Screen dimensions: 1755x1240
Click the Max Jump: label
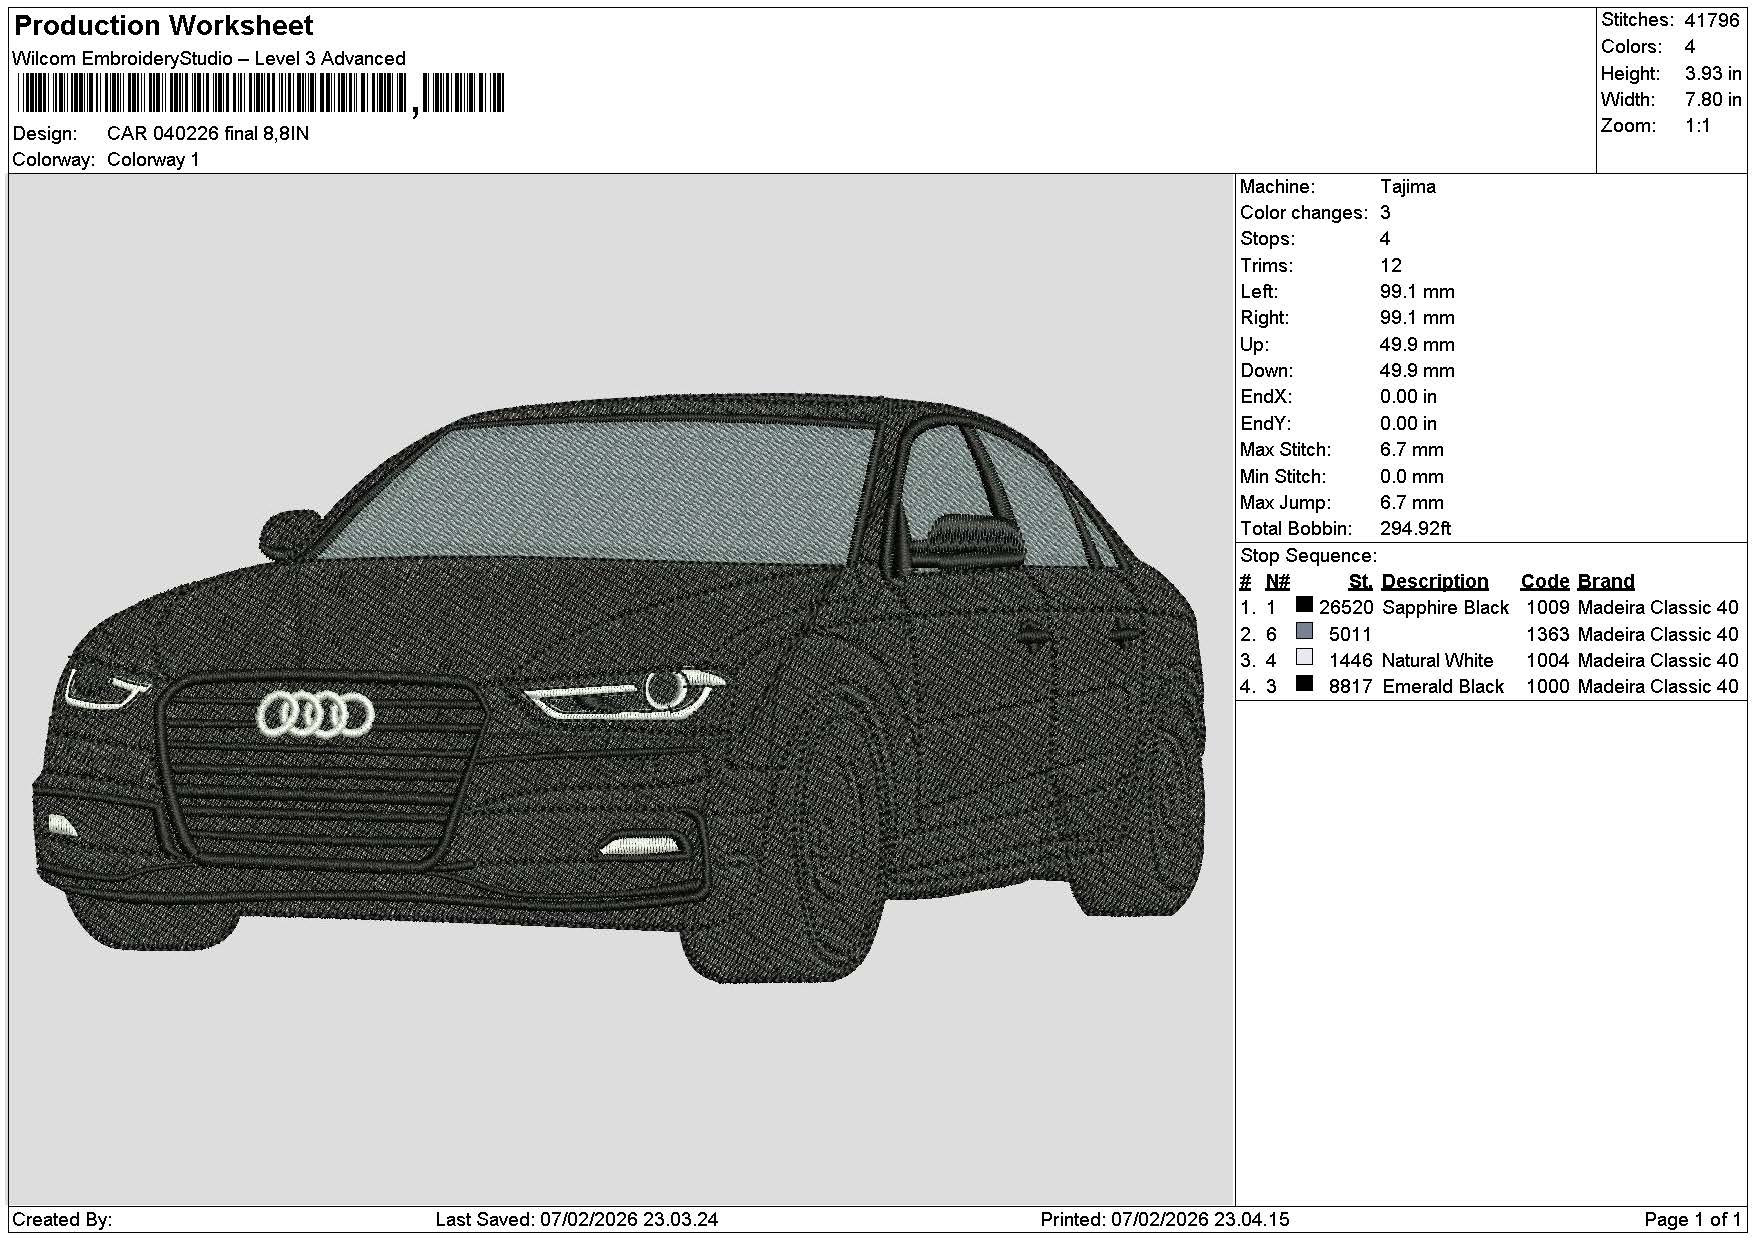[1285, 503]
